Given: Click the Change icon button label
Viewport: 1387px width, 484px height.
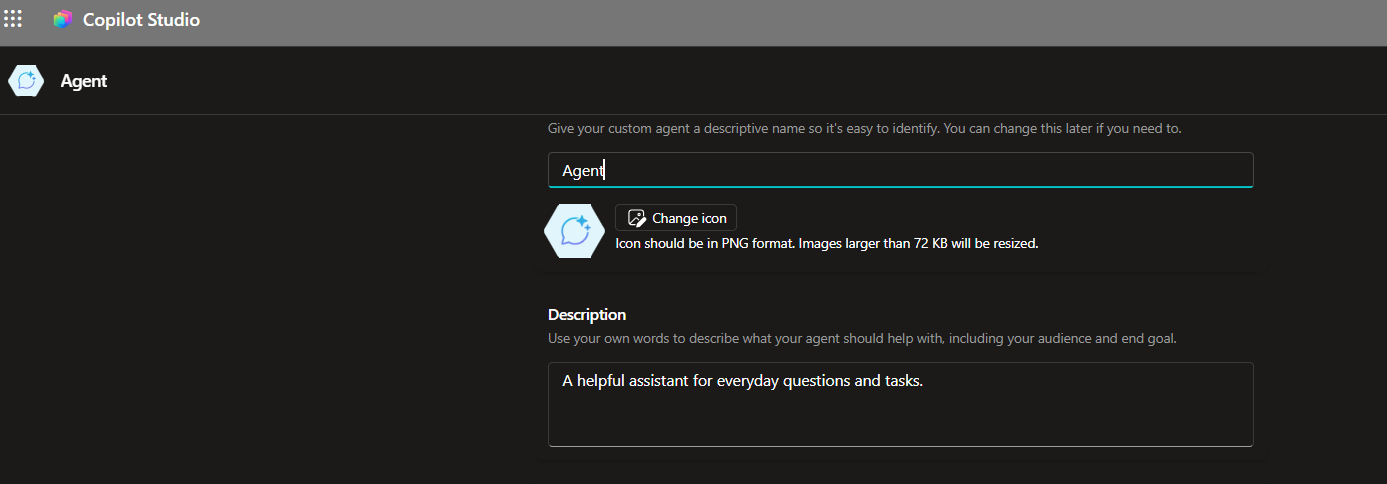Looking at the screenshot, I should click(689, 218).
